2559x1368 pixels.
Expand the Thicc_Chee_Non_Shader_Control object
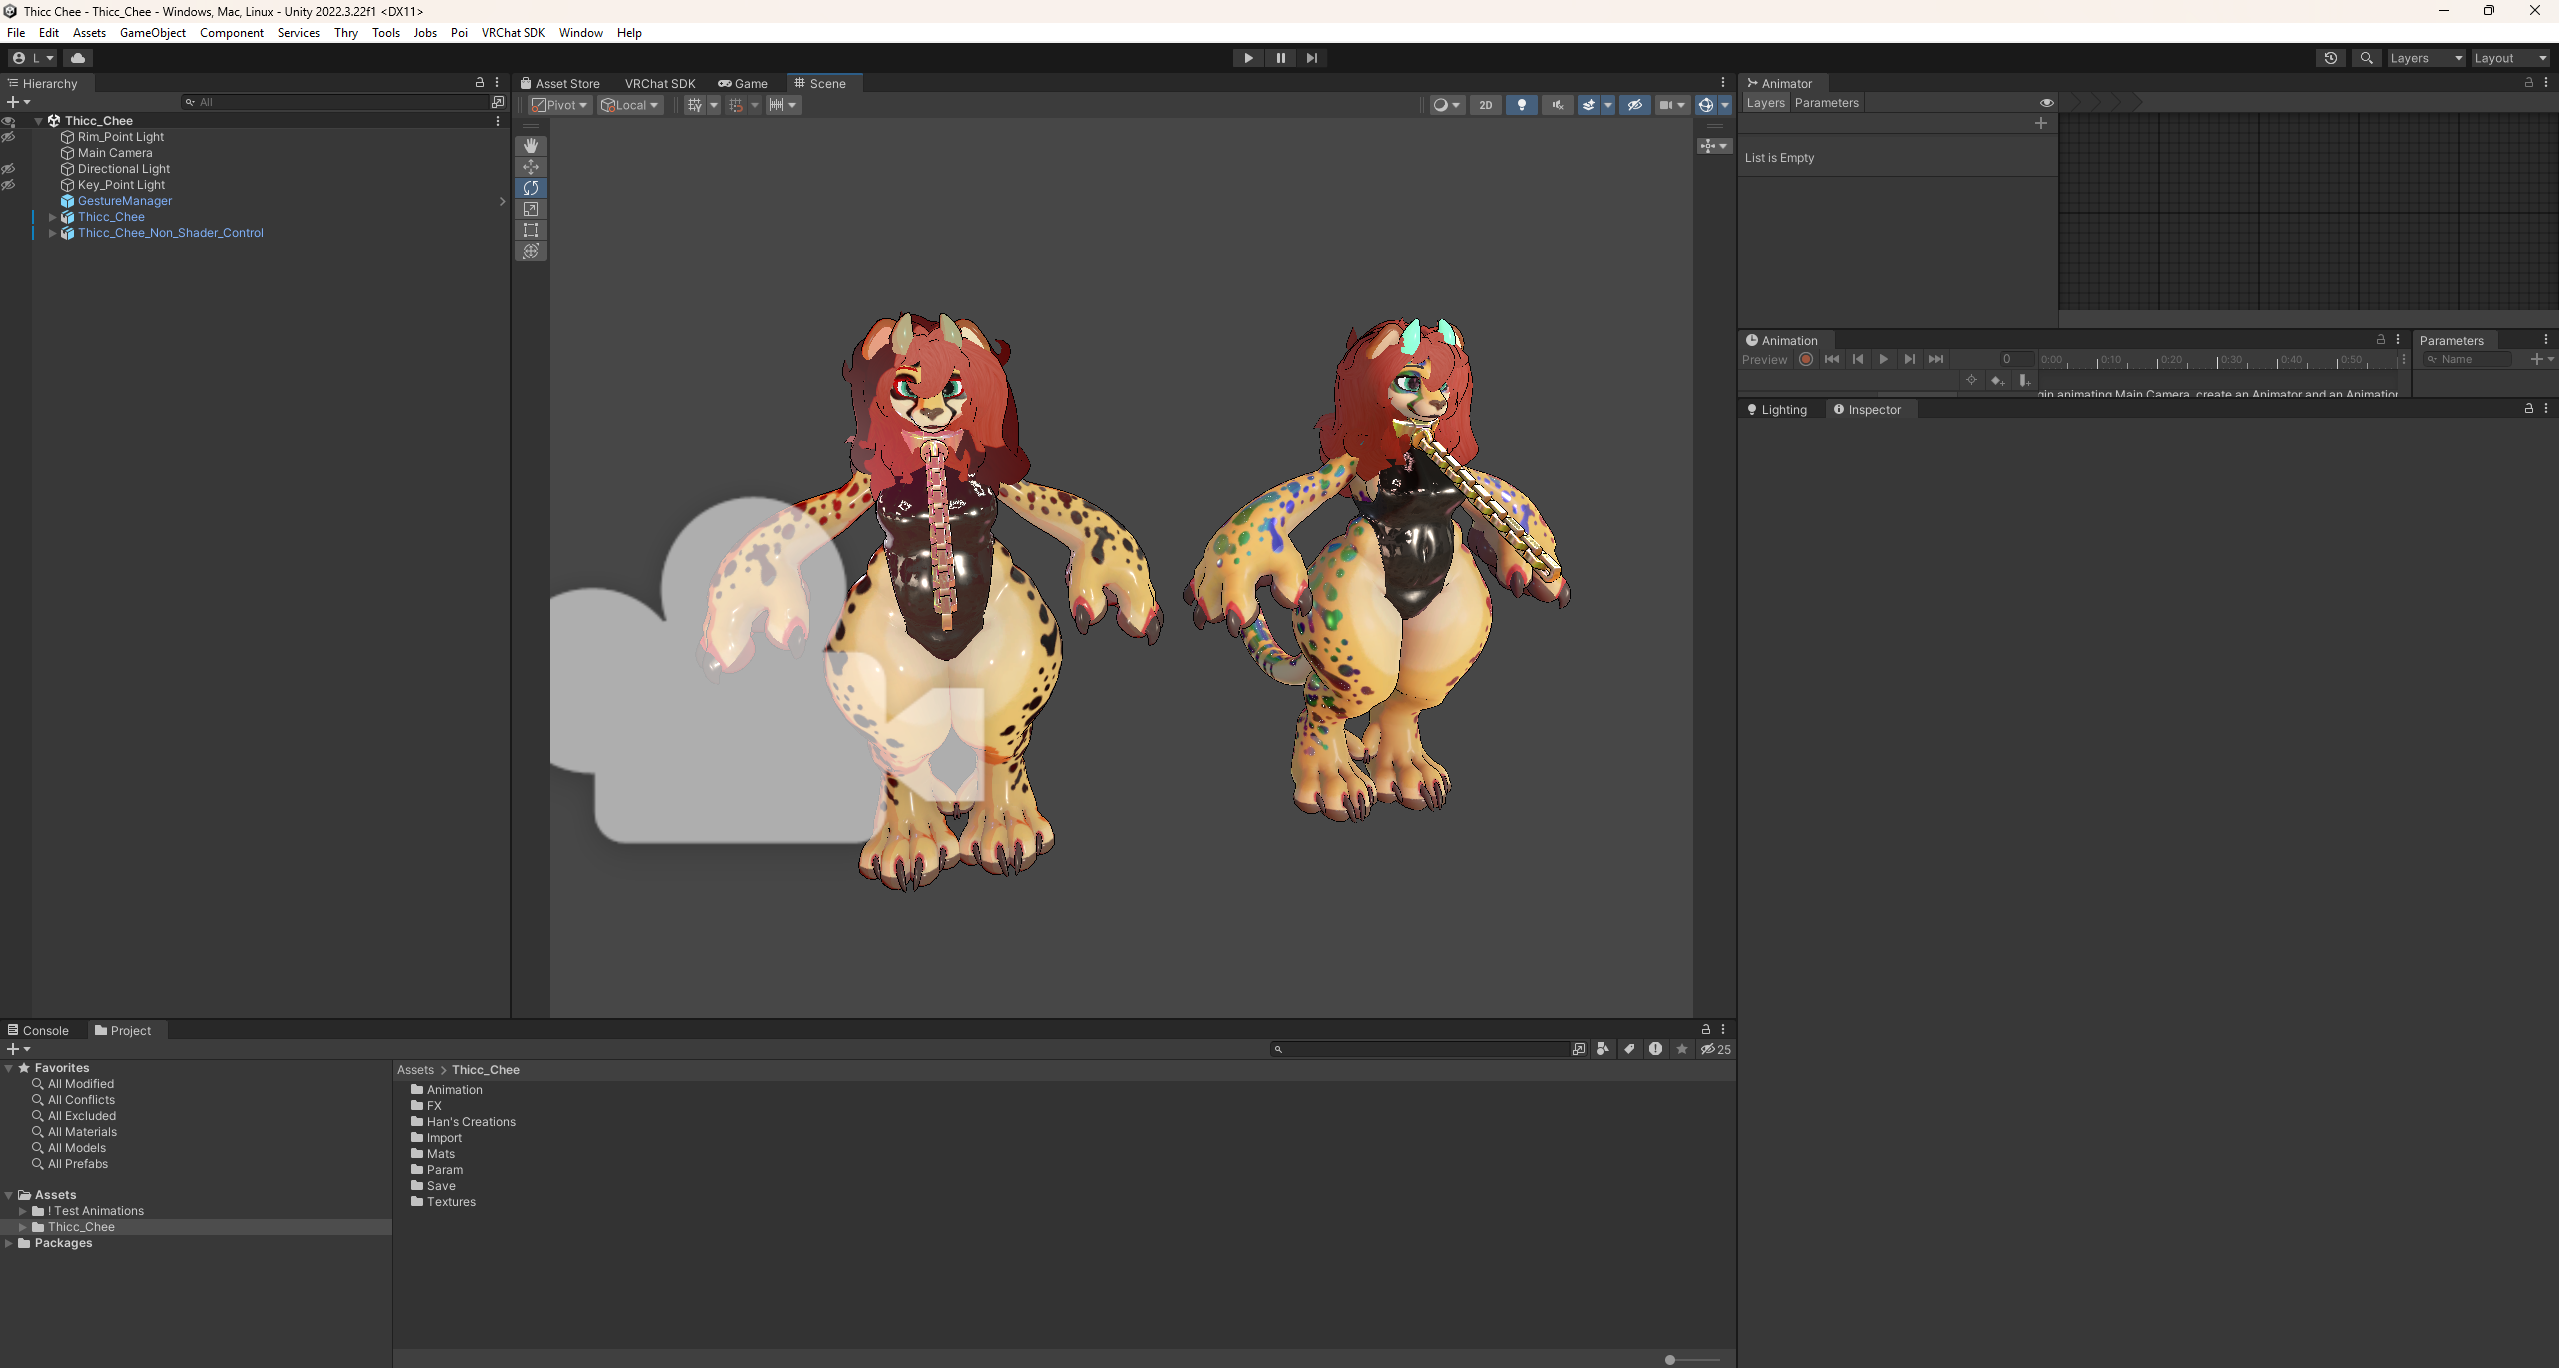tap(52, 233)
